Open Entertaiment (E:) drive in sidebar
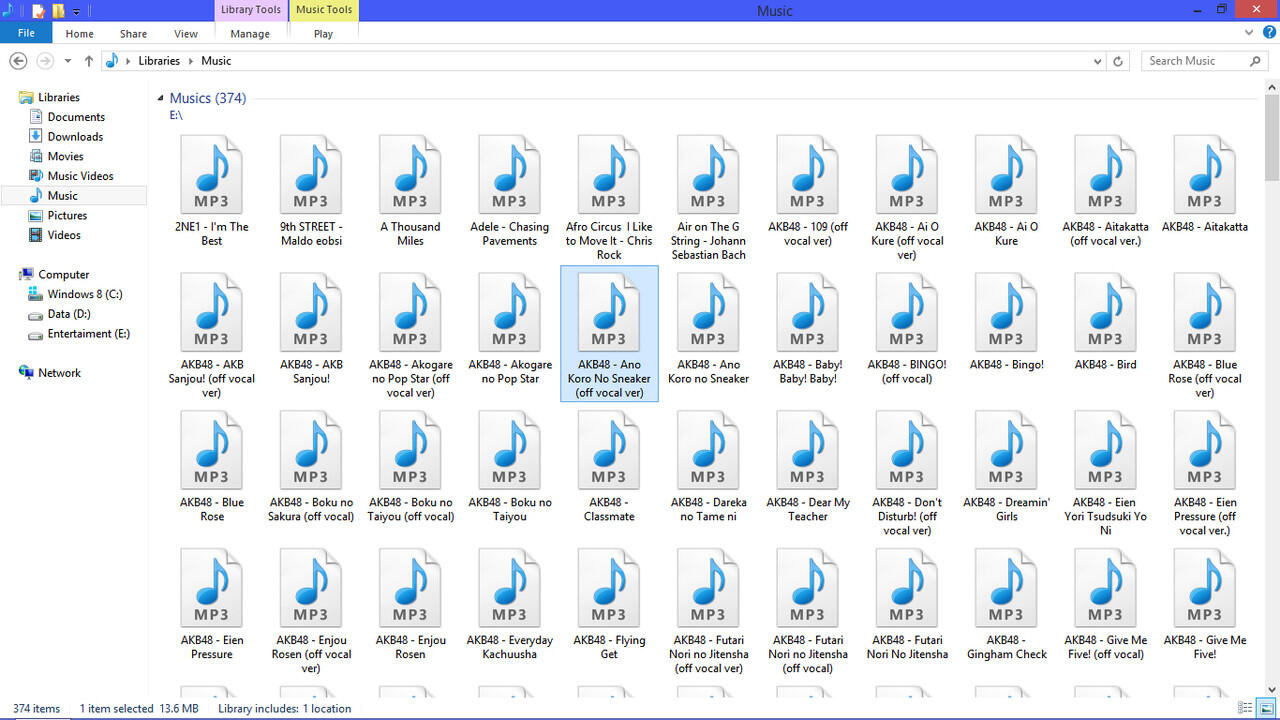The image size is (1280, 720). click(88, 334)
